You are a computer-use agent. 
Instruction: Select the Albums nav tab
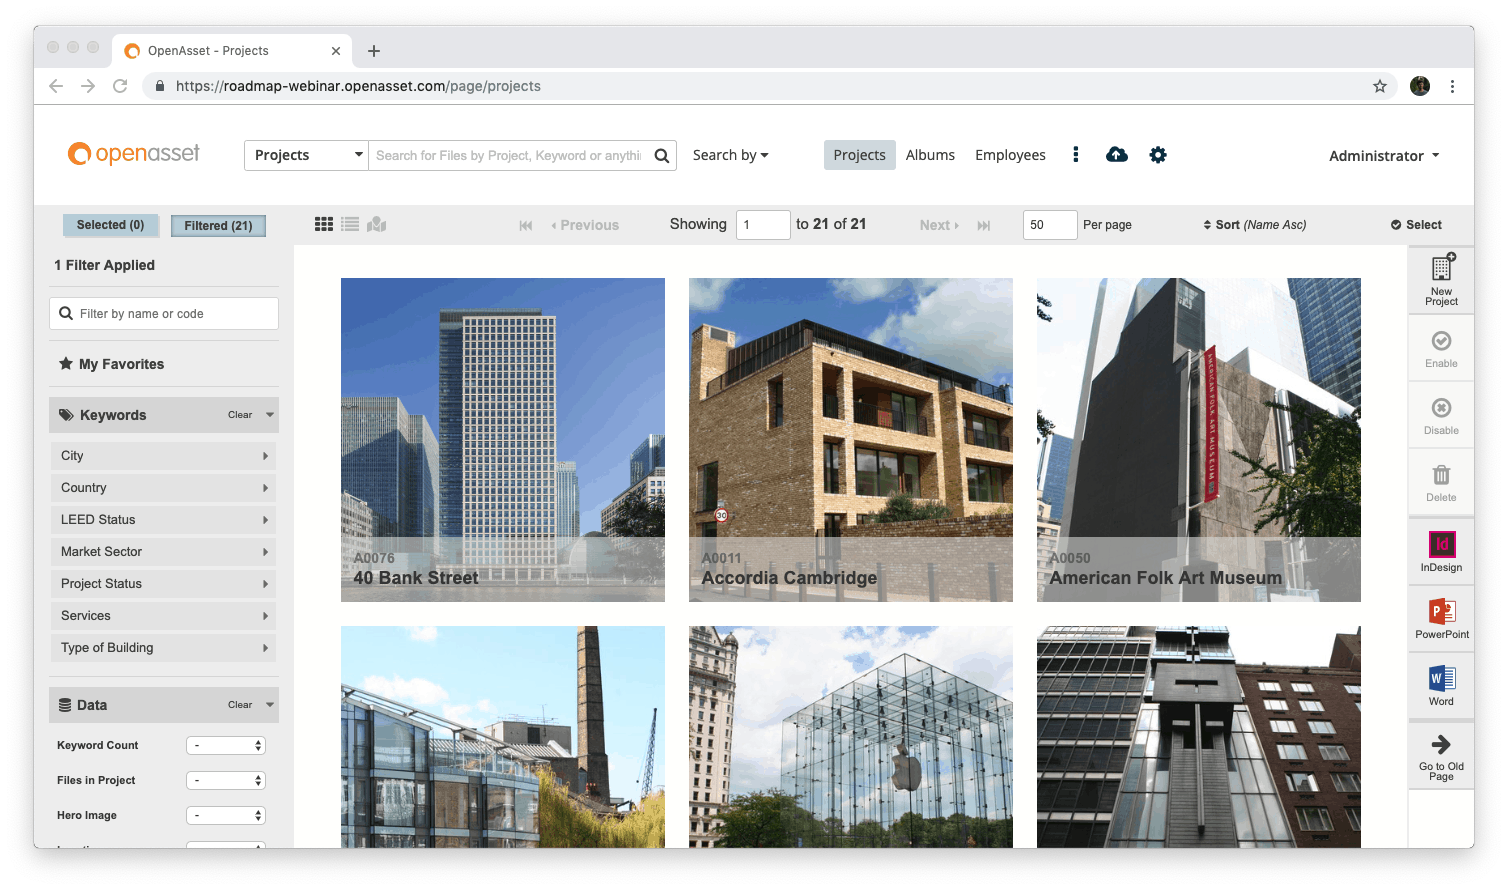tap(930, 155)
